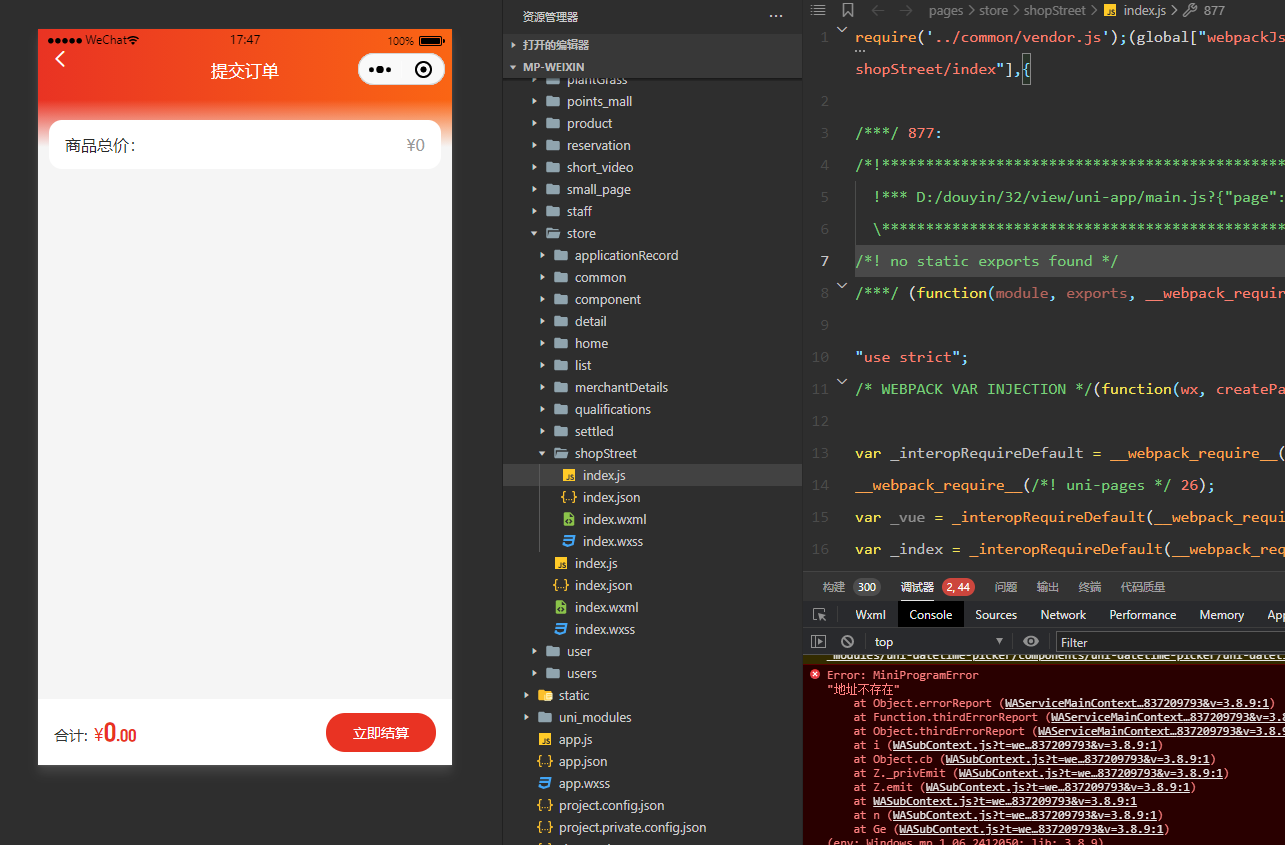Click the 商品总价 row in order page
Screen dimensions: 1285x845
(245, 145)
